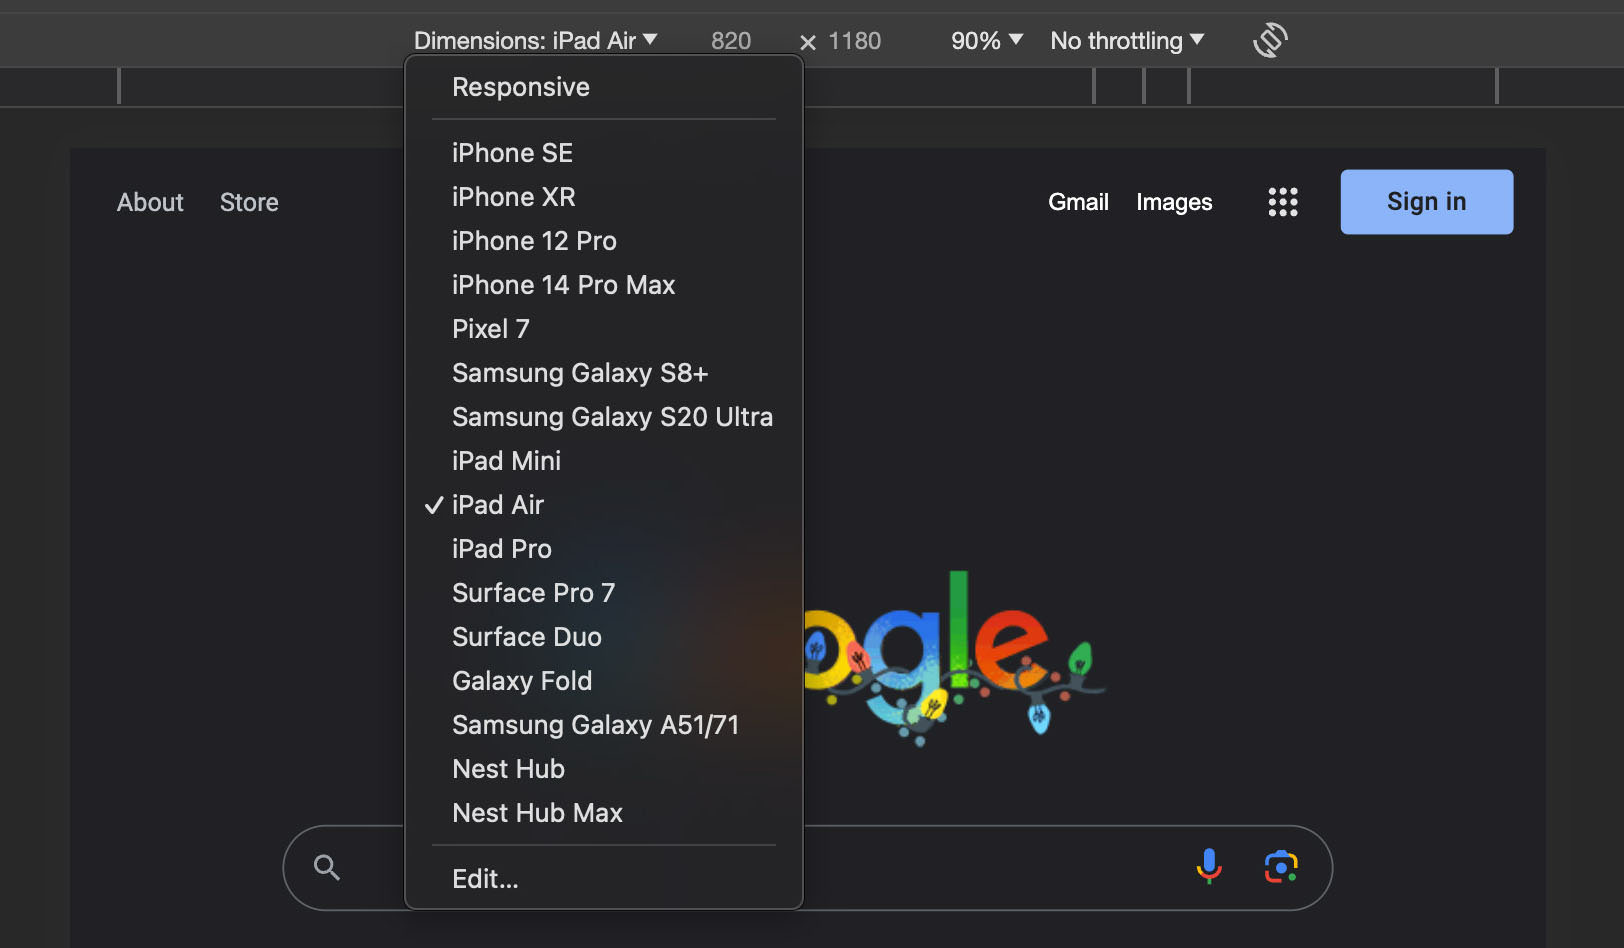Open the Google apps grid icon
Viewport: 1624px width, 948px height.
1283,202
